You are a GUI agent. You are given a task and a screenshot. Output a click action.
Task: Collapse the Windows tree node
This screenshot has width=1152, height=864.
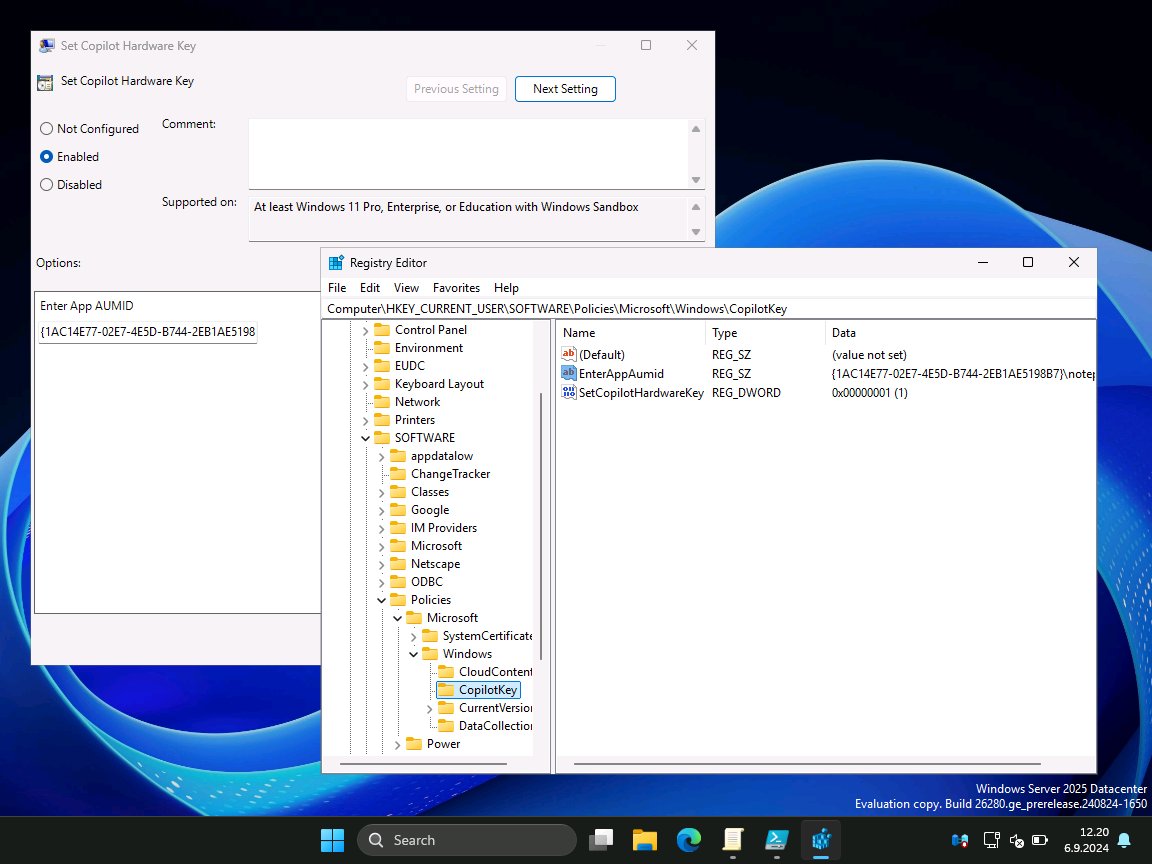click(413, 653)
